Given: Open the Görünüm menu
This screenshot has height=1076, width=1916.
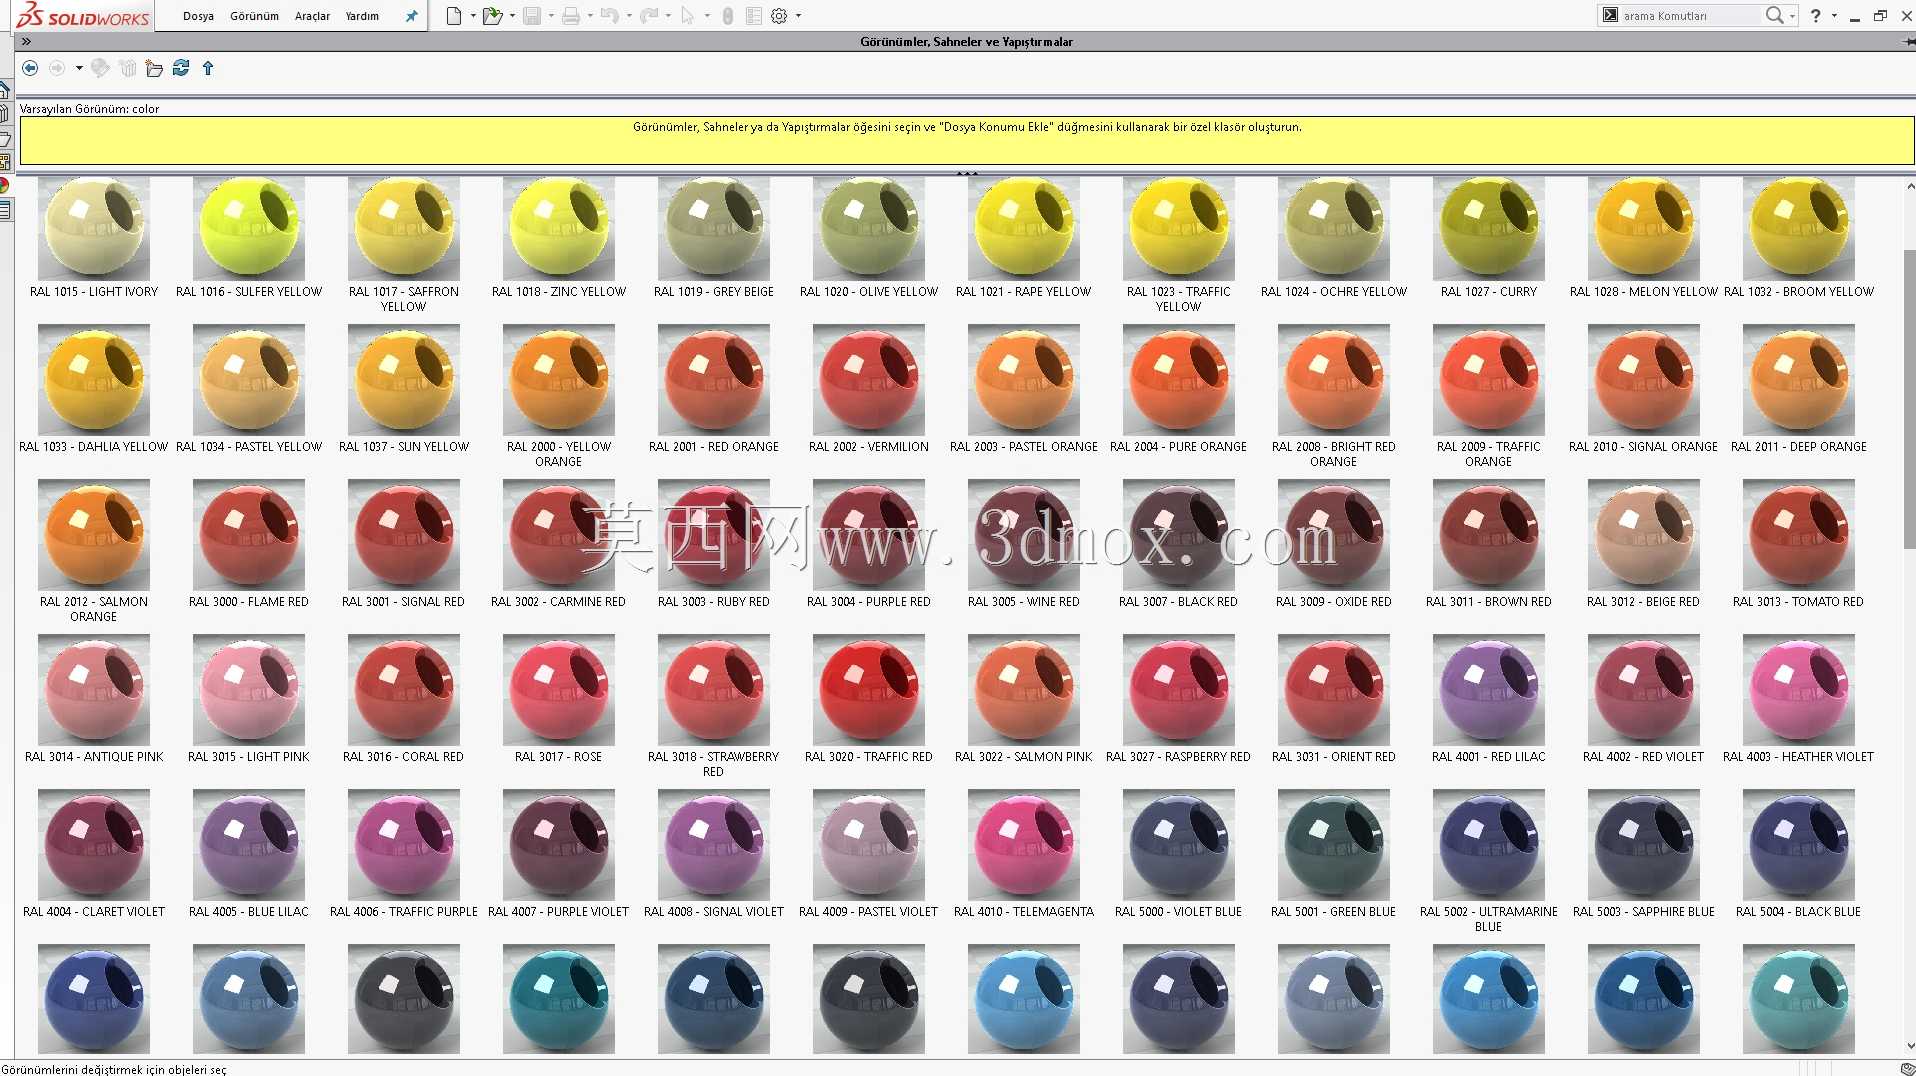Looking at the screenshot, I should coord(254,16).
